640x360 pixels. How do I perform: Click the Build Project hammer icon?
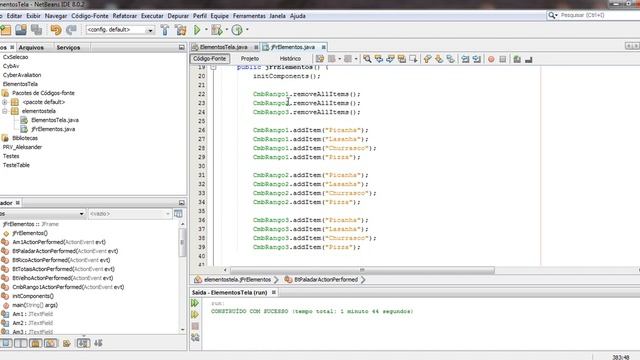pyautogui.click(x=165, y=30)
